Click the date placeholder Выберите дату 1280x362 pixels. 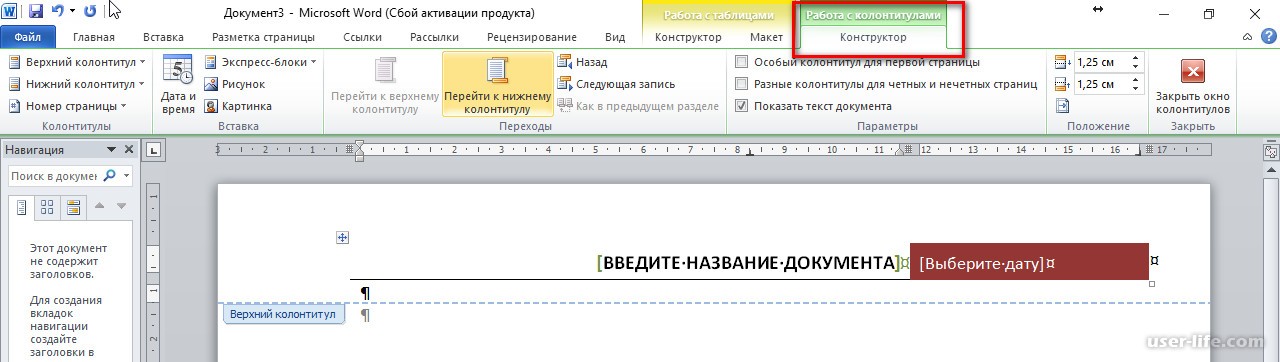[x=981, y=263]
